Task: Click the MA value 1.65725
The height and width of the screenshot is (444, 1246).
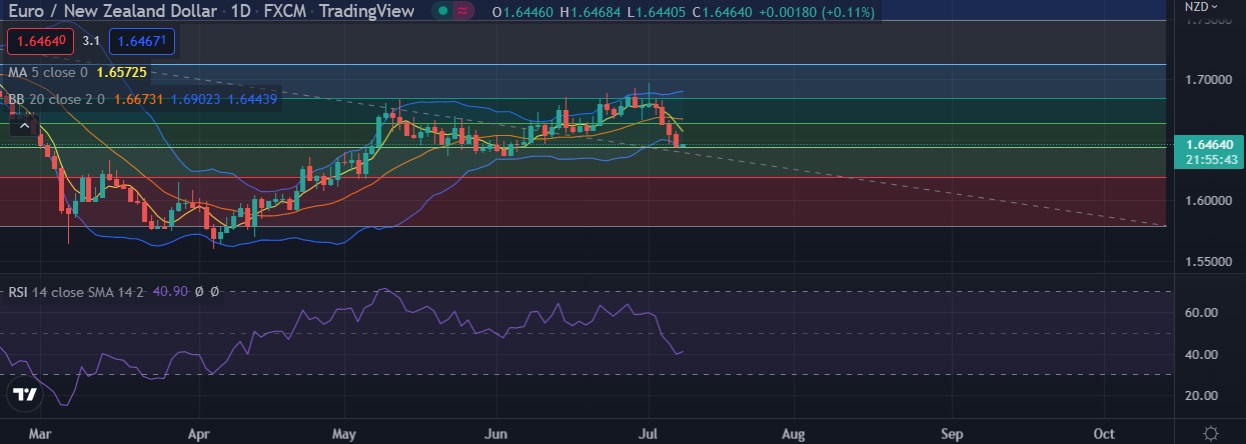Action: pyautogui.click(x=122, y=73)
